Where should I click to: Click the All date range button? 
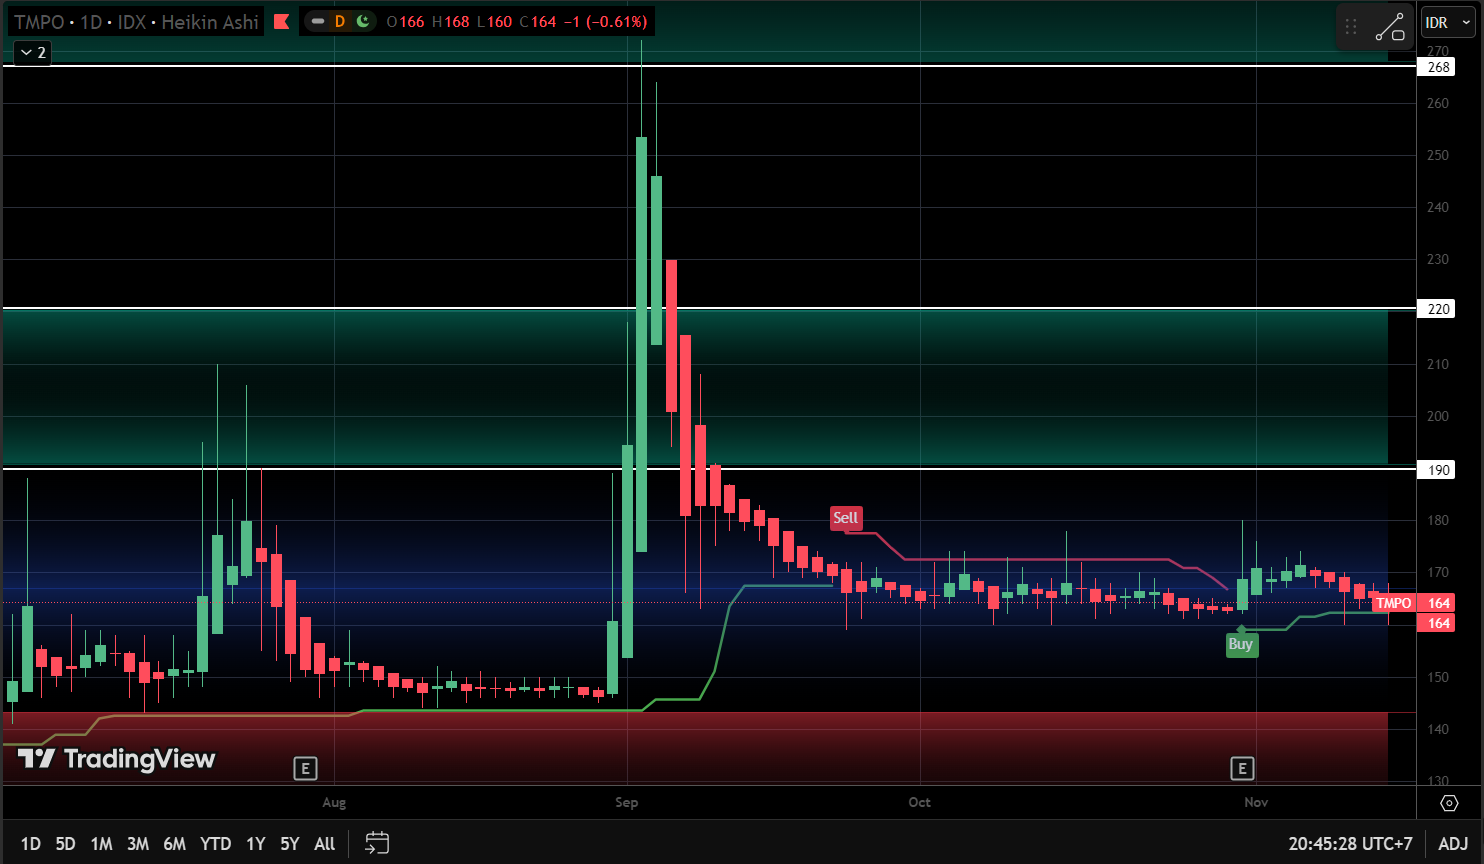click(324, 844)
